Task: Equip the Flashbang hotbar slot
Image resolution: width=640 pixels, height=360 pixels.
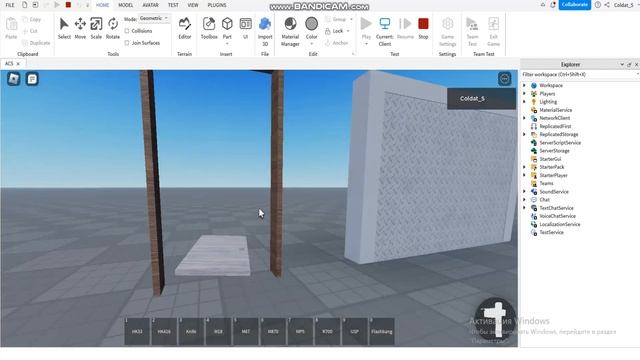Action: tap(382, 331)
